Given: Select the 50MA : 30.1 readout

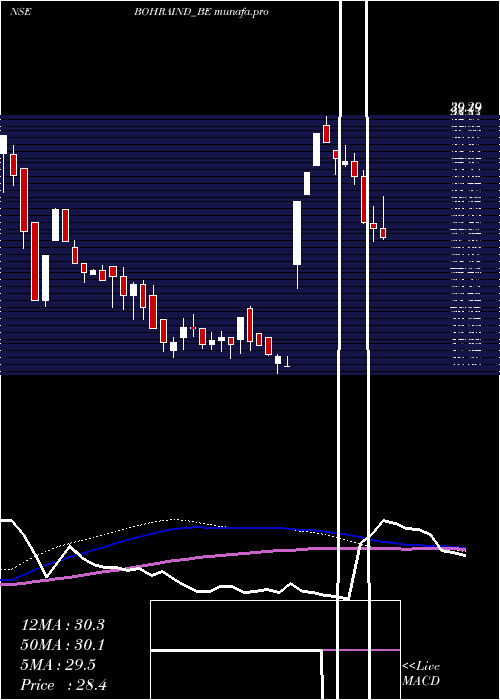Looking at the screenshot, I should pyautogui.click(x=63, y=645).
